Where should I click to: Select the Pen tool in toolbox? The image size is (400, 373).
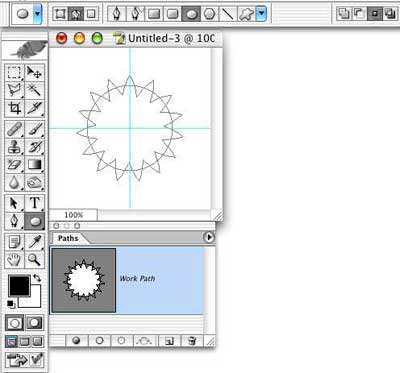tap(15, 221)
